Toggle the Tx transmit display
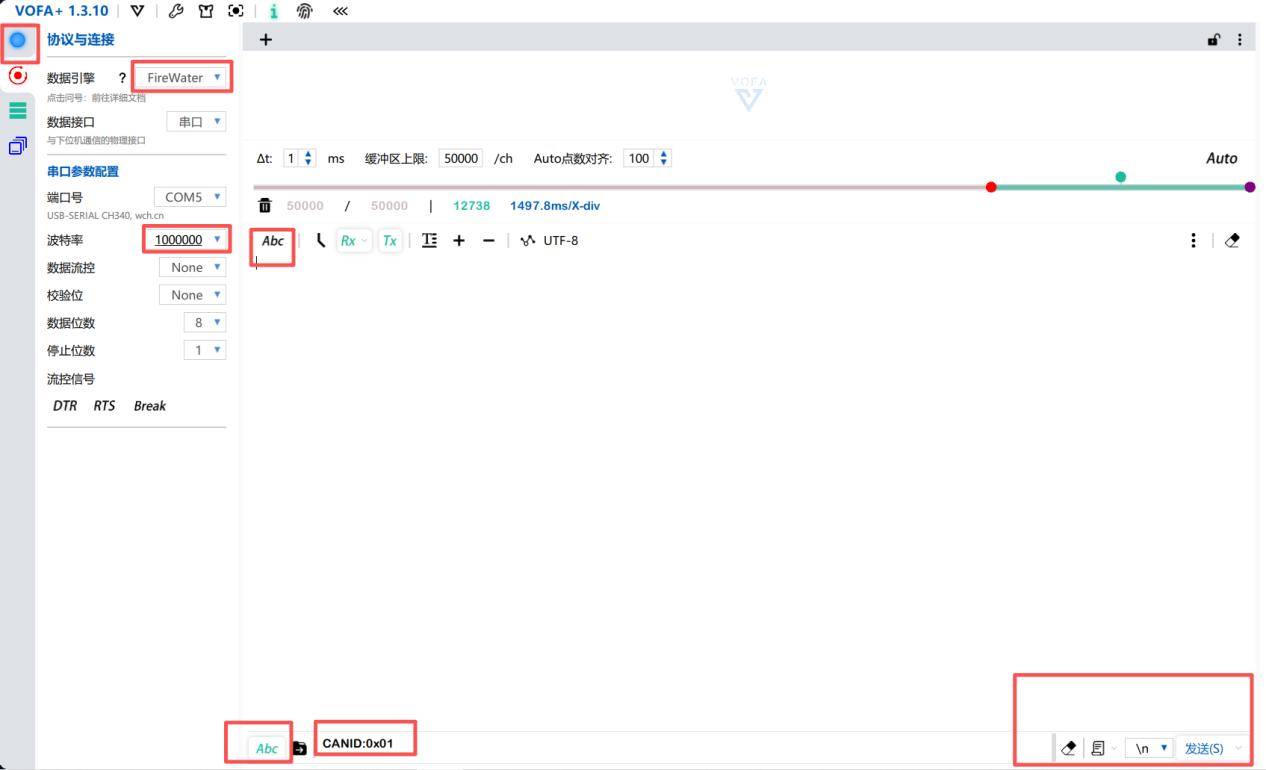Screen dimensions: 1266x770 (x=390, y=241)
